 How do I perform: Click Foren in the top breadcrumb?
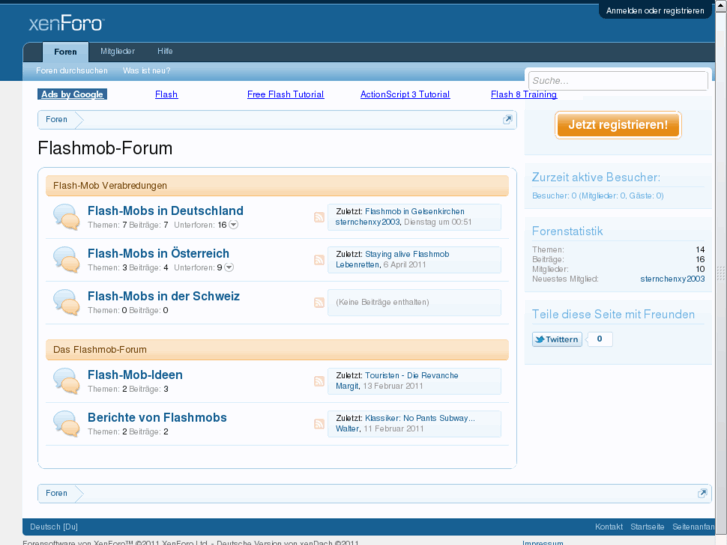57,120
